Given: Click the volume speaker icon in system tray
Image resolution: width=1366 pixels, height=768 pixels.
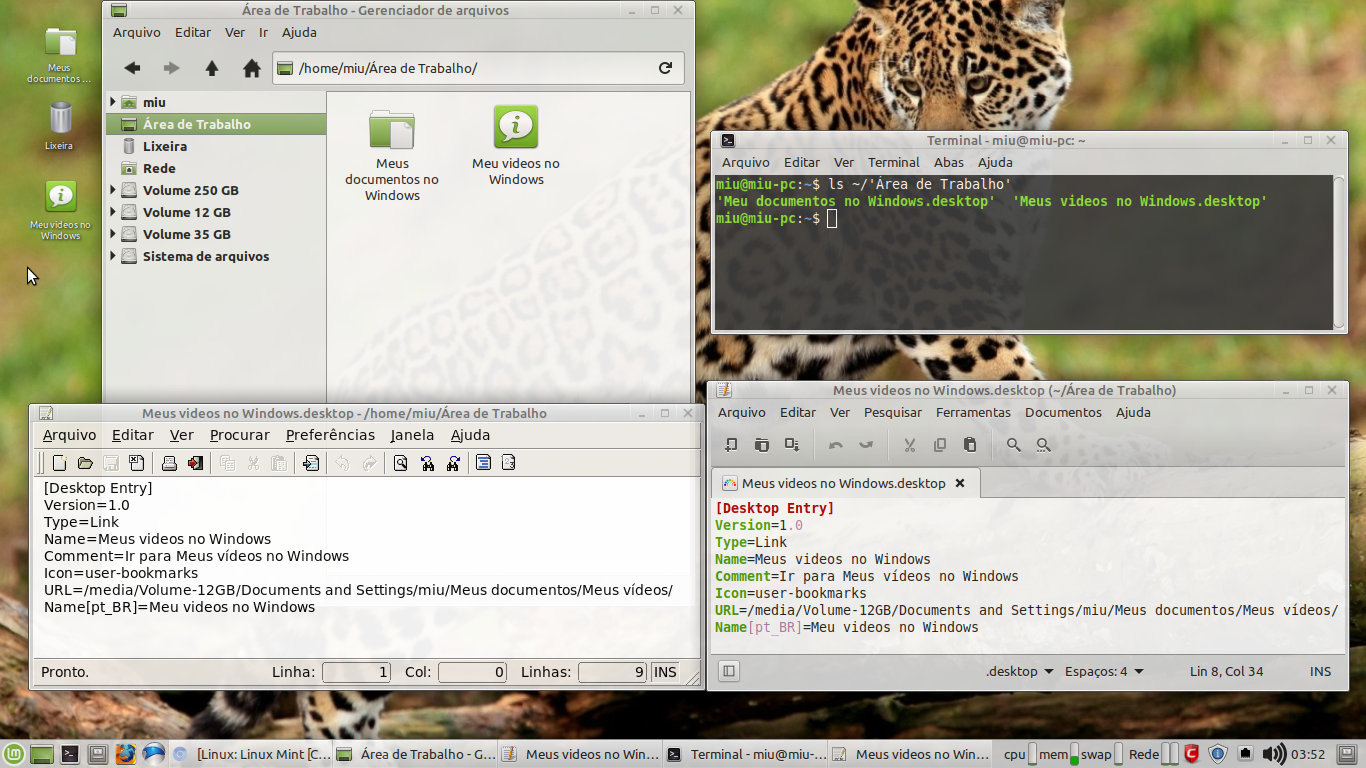Looking at the screenshot, I should click(1274, 754).
